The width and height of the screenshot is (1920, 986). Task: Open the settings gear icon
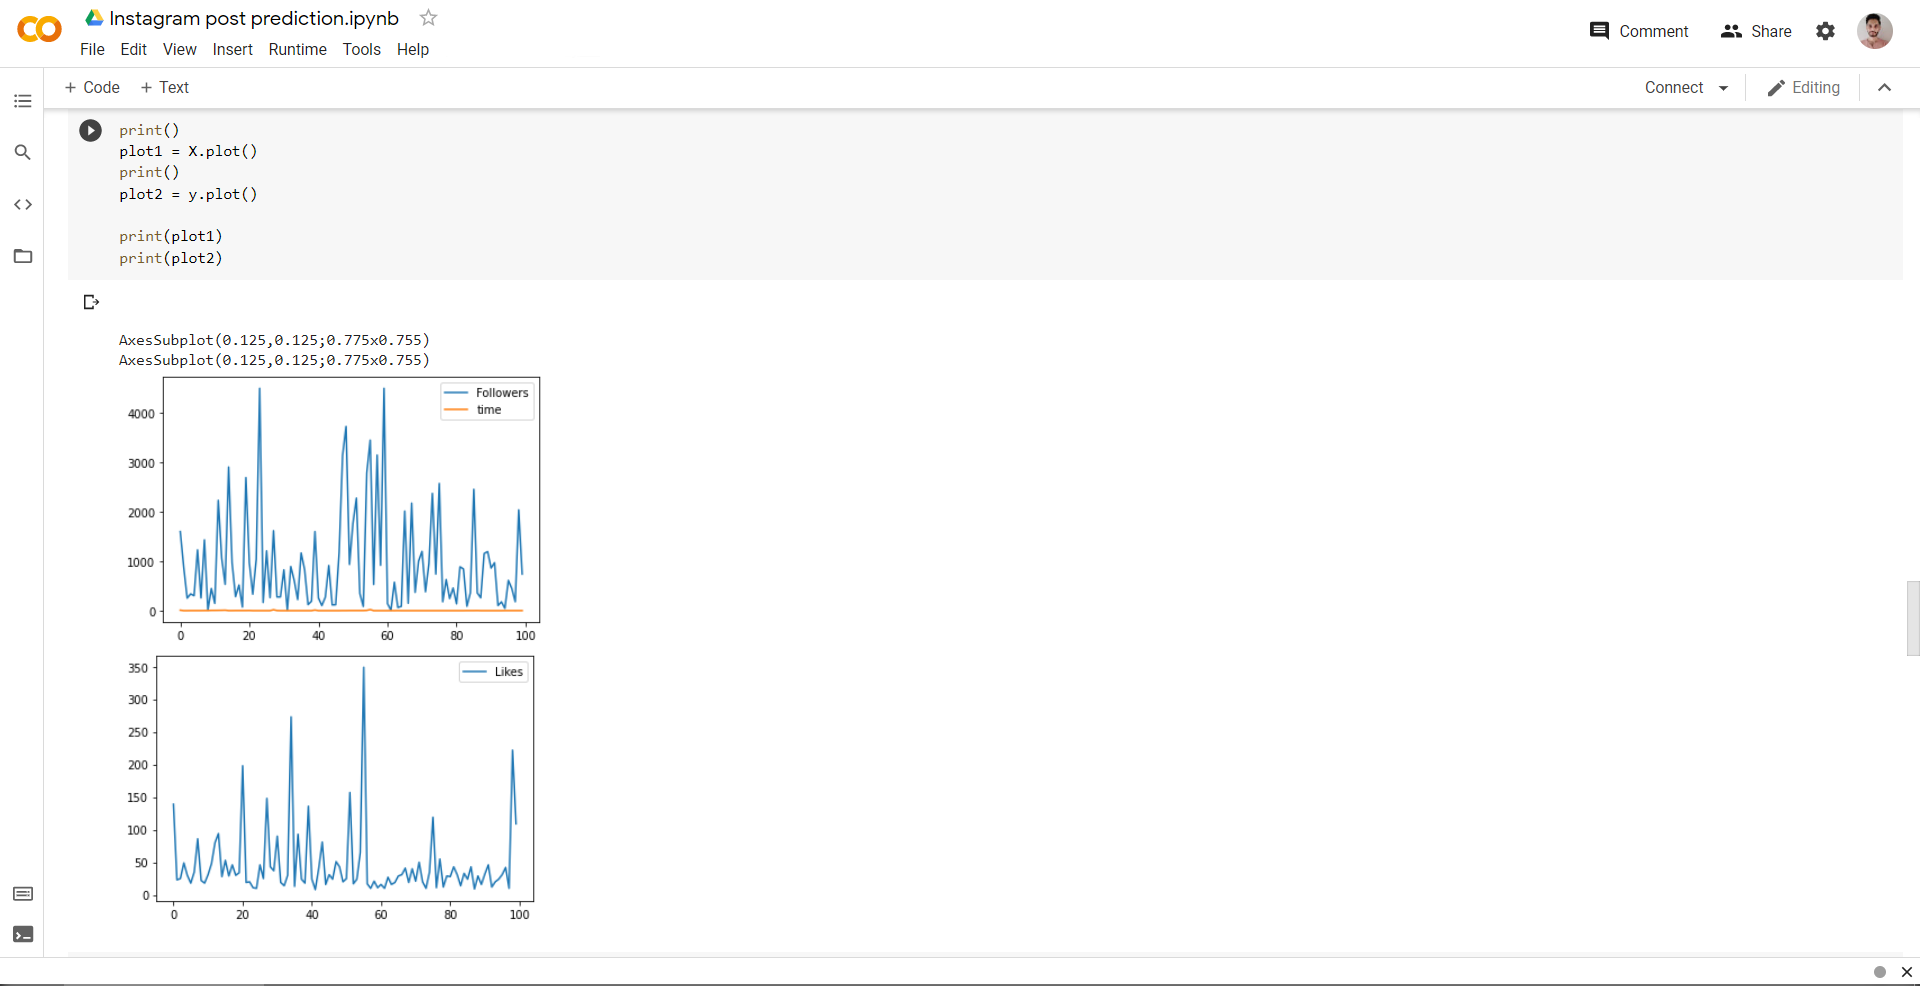tap(1825, 31)
